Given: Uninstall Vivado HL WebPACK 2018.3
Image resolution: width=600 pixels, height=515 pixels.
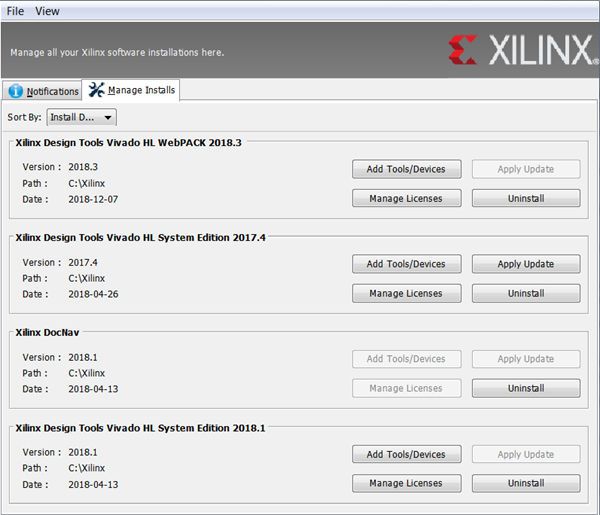Looking at the screenshot, I should pyautogui.click(x=526, y=198).
